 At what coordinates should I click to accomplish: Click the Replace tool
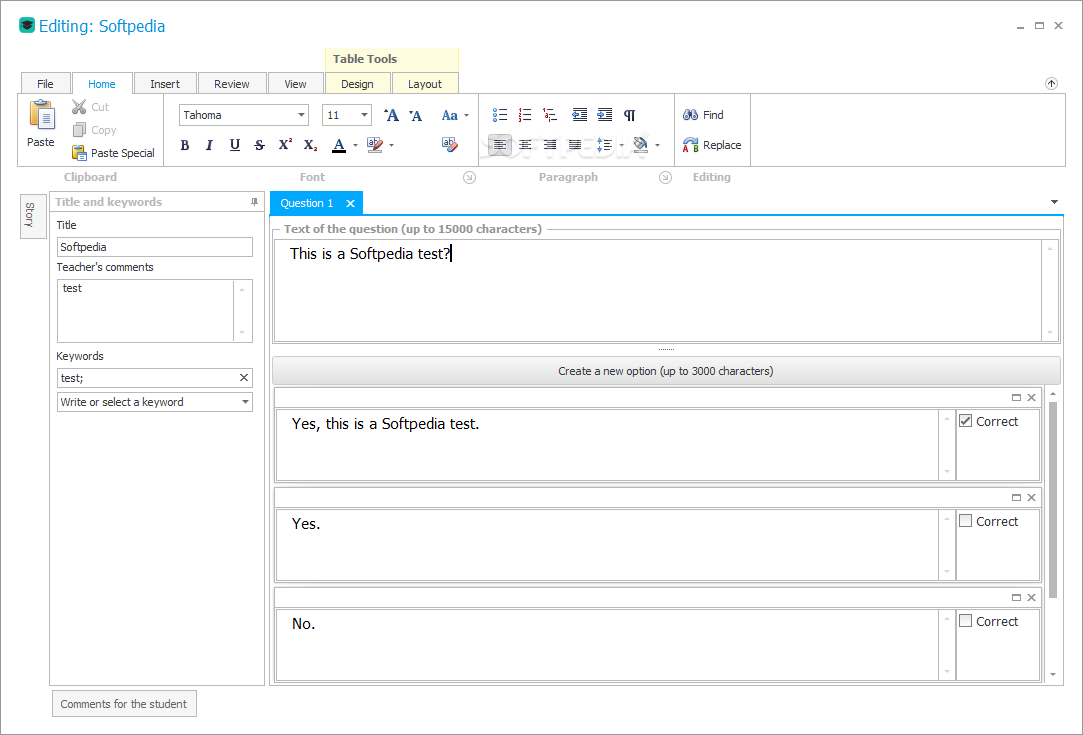712,145
